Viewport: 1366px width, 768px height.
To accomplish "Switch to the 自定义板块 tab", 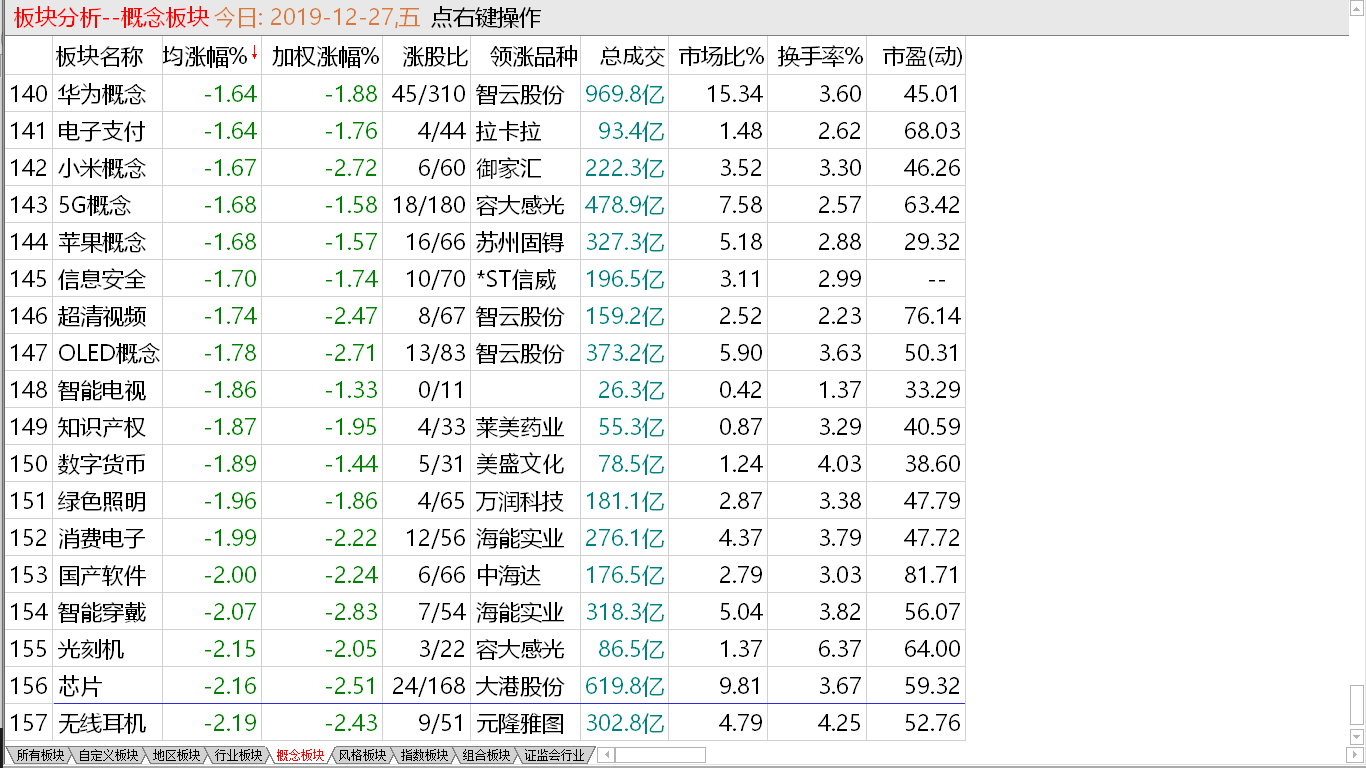I will coord(107,755).
